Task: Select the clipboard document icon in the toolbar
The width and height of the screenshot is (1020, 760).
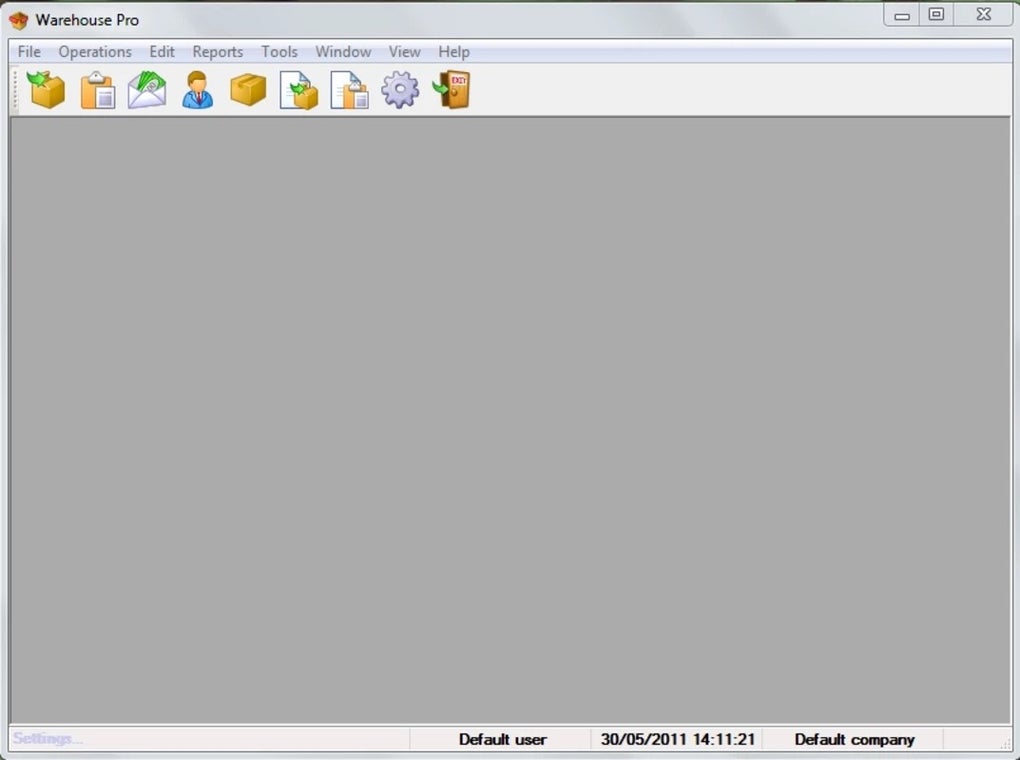Action: (x=96, y=89)
